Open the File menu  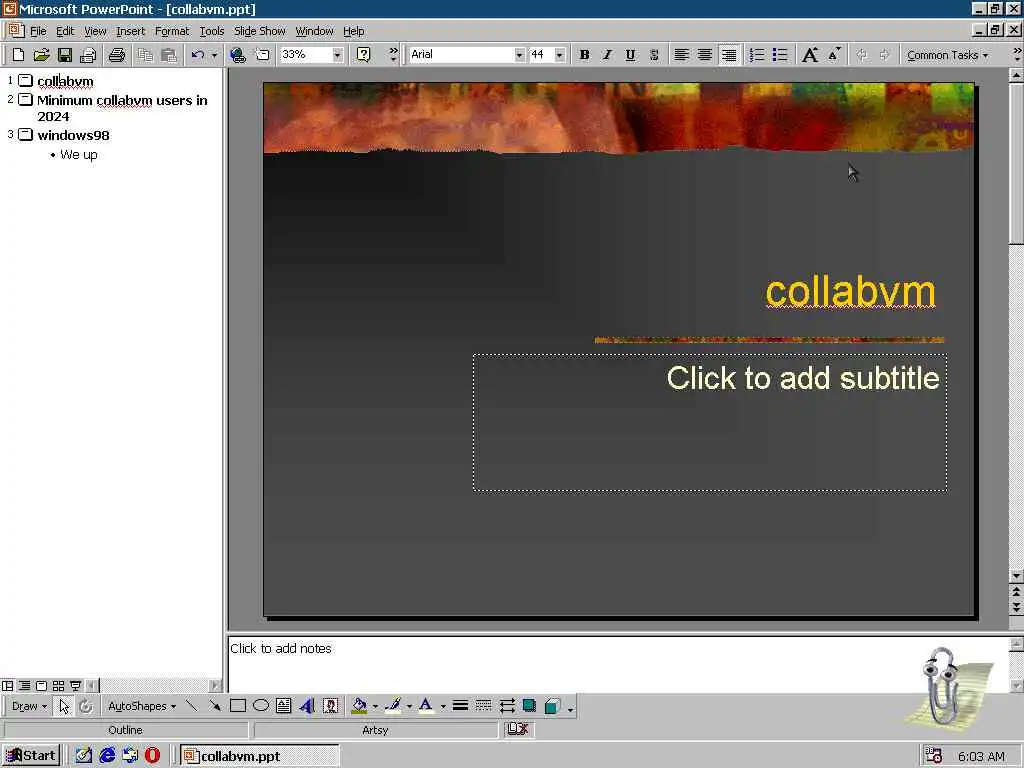pos(38,31)
